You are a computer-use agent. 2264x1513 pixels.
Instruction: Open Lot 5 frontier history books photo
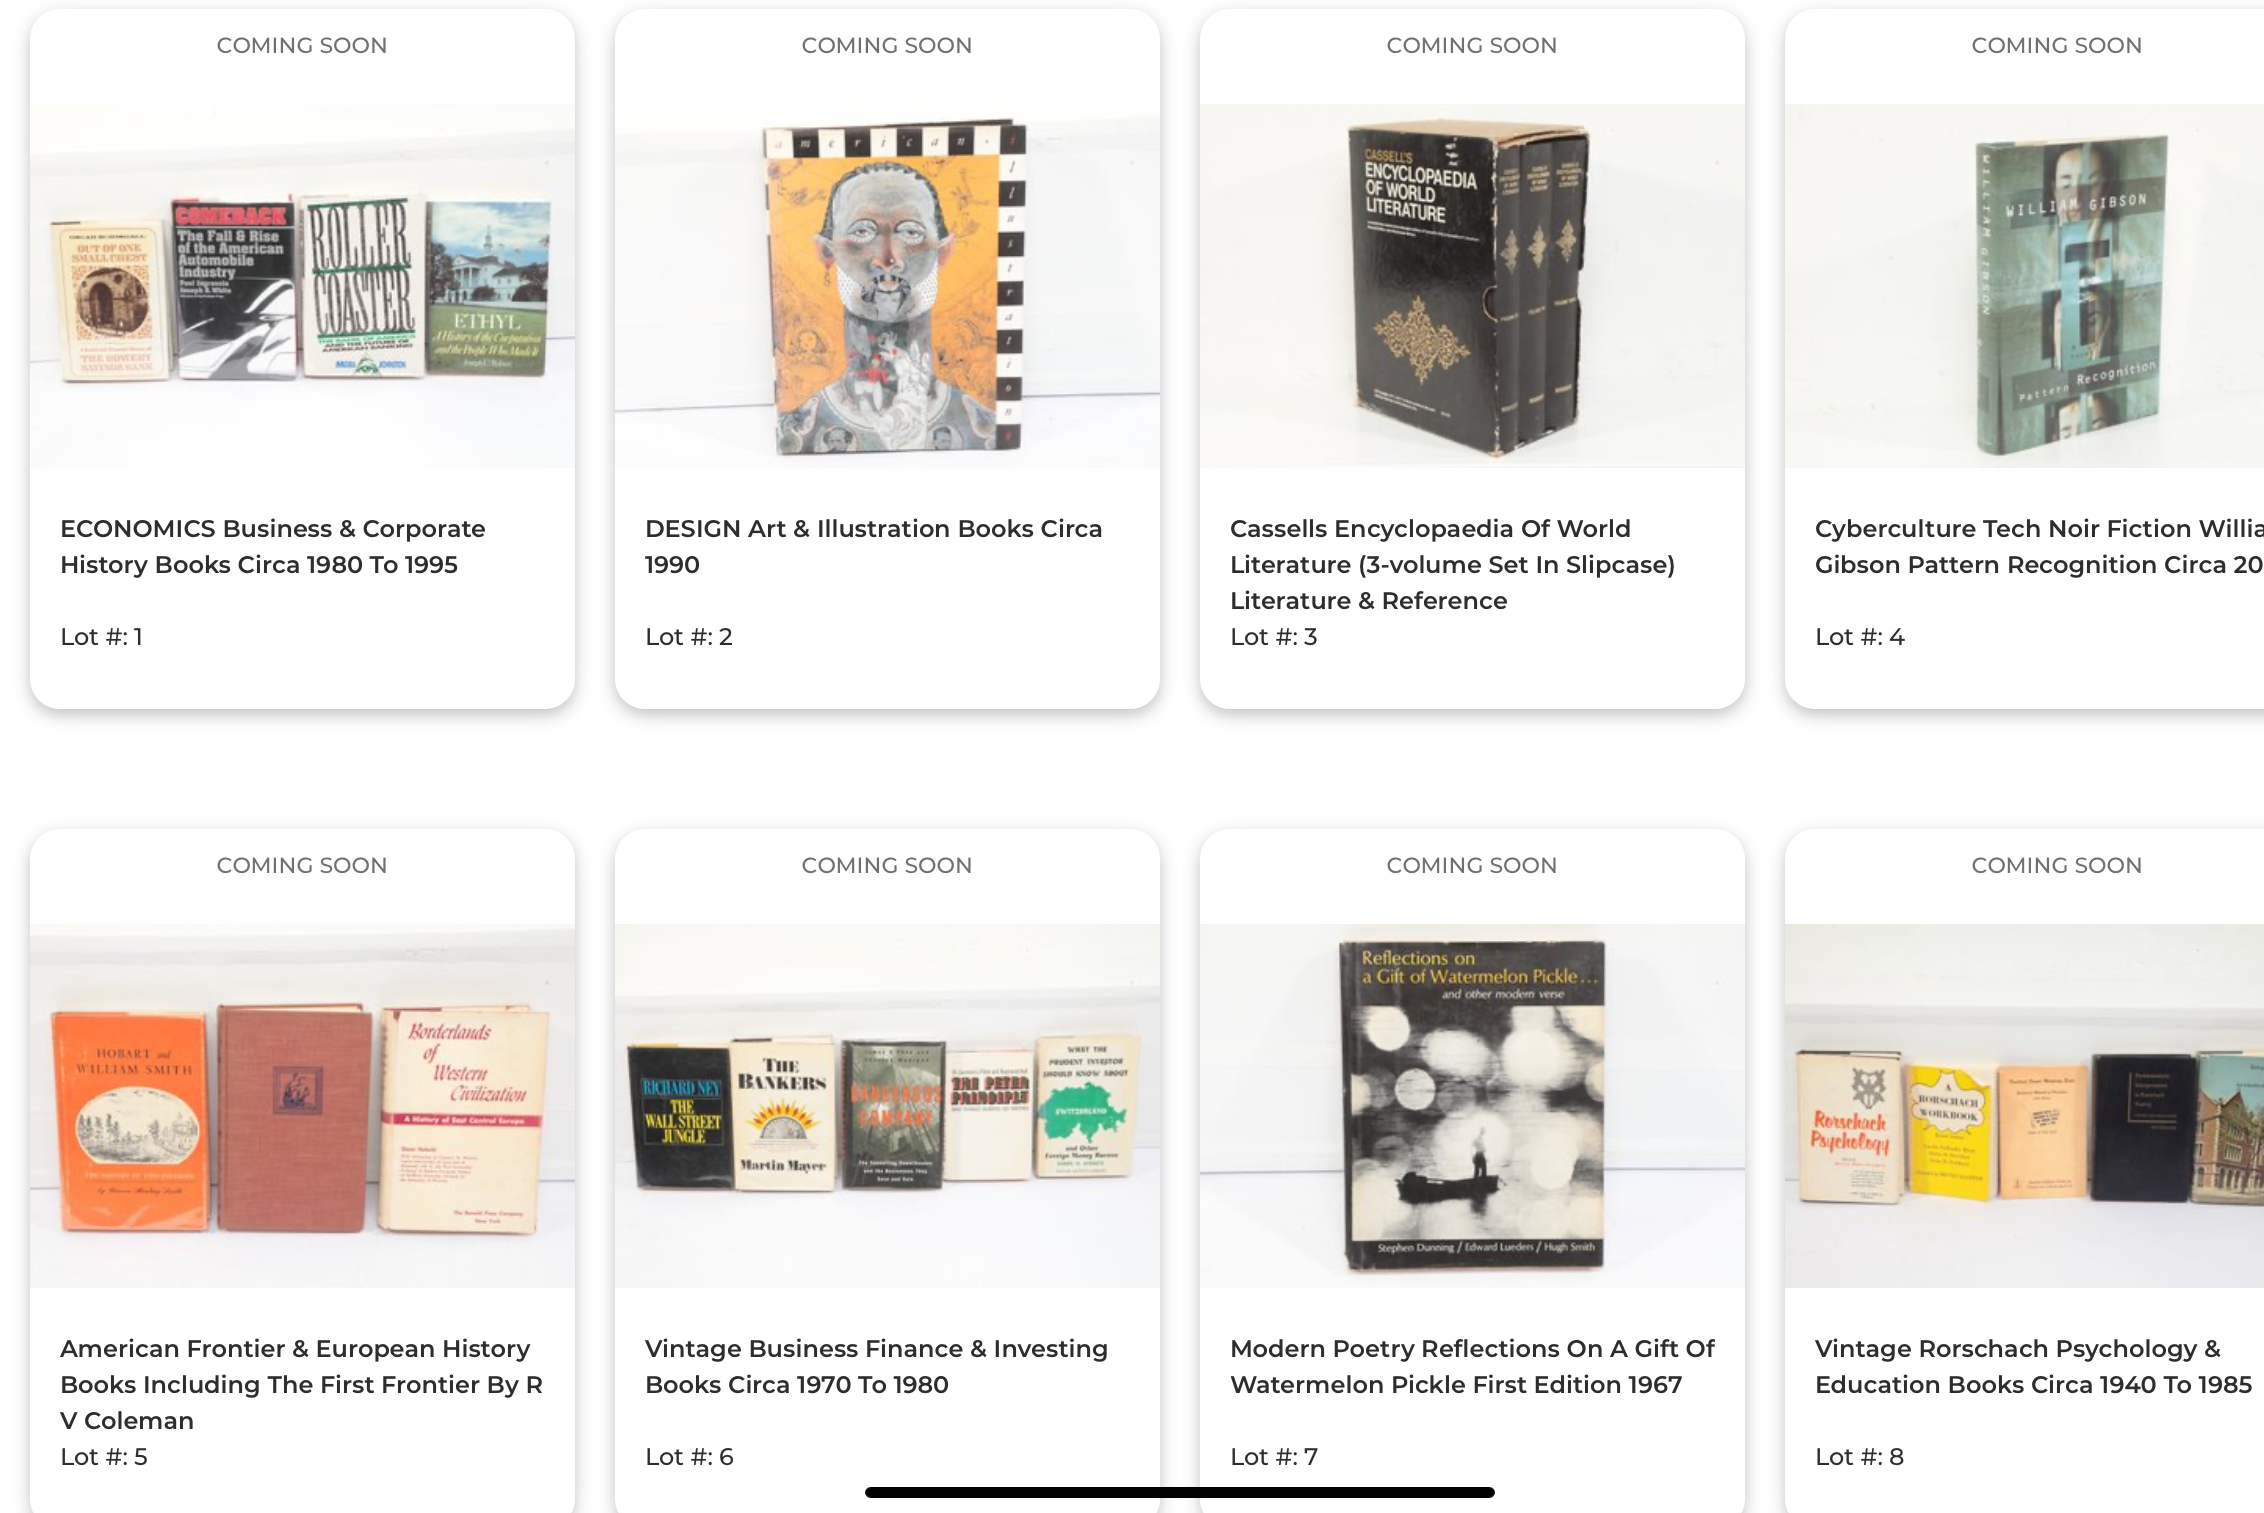click(302, 1106)
